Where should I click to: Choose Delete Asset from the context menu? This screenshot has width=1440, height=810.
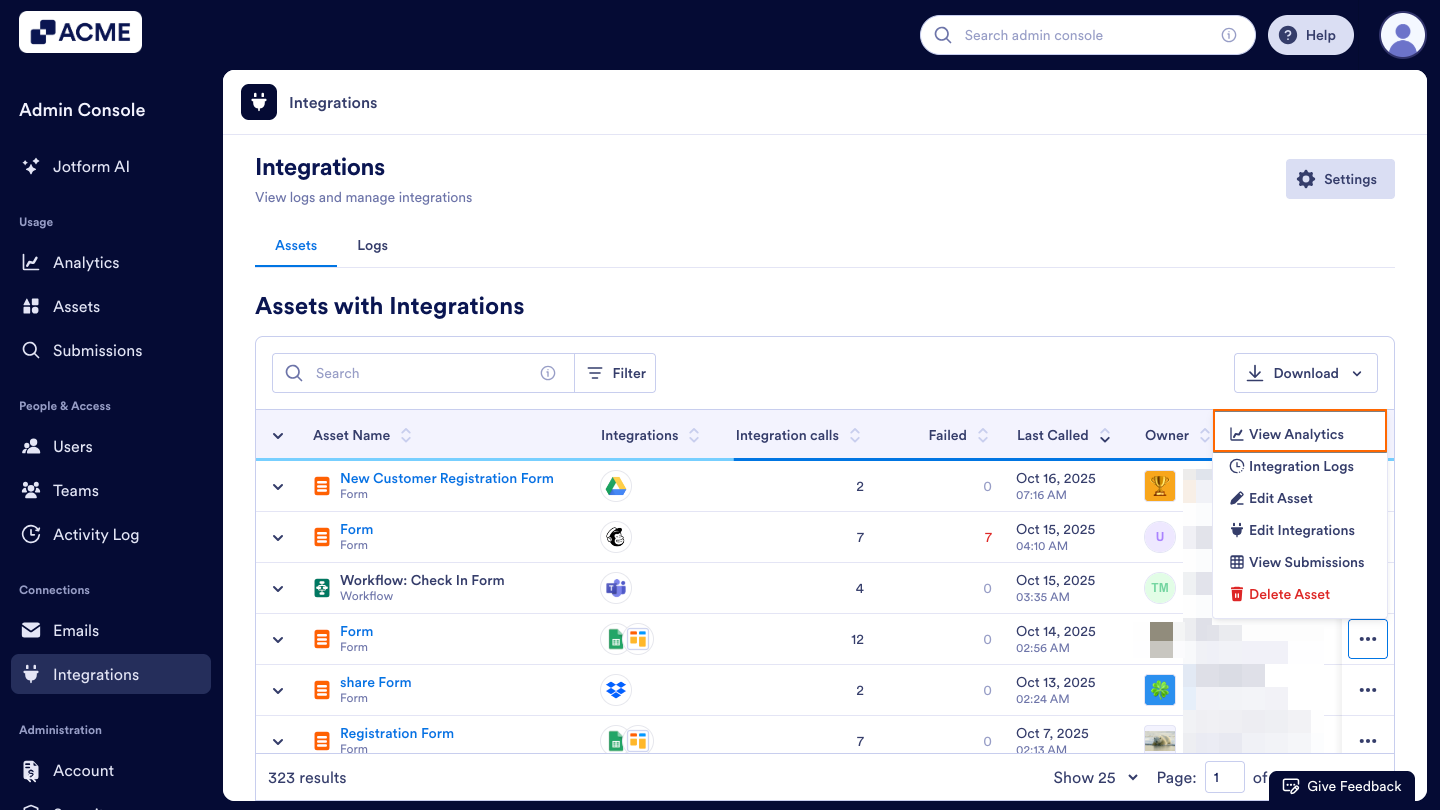(x=1289, y=594)
